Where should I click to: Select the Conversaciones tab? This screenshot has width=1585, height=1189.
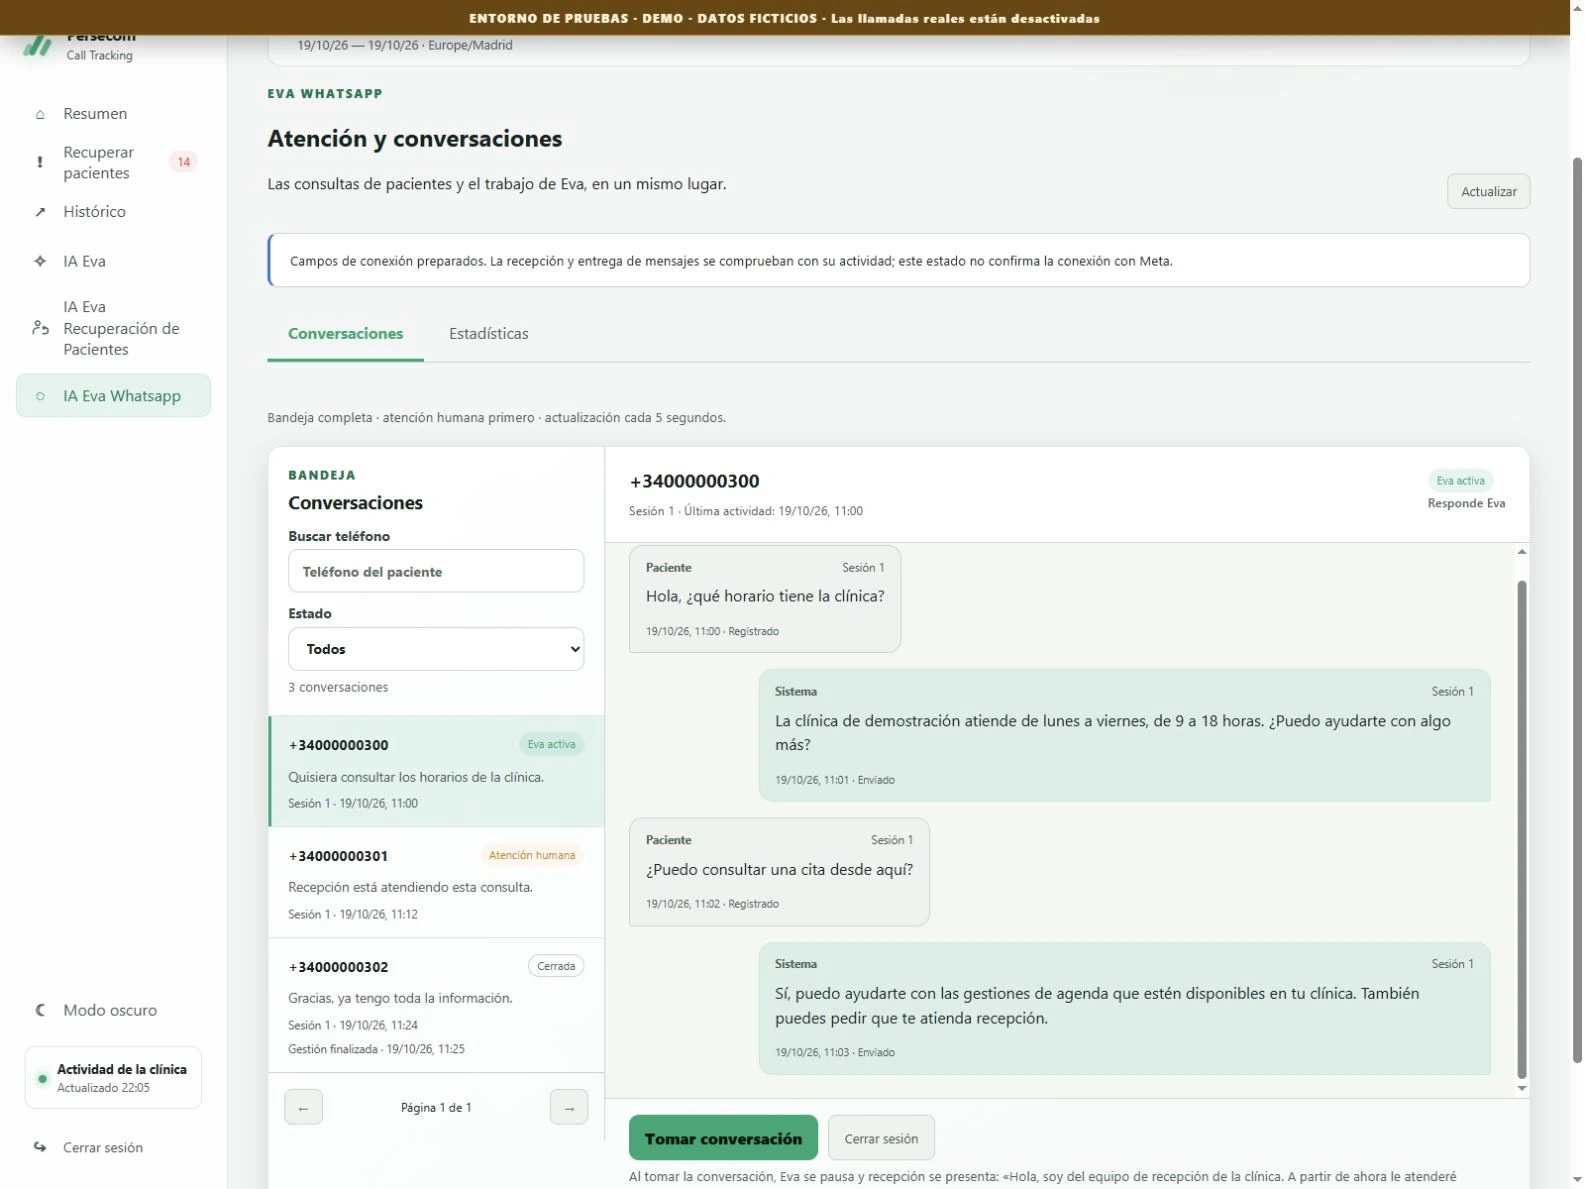[345, 334]
